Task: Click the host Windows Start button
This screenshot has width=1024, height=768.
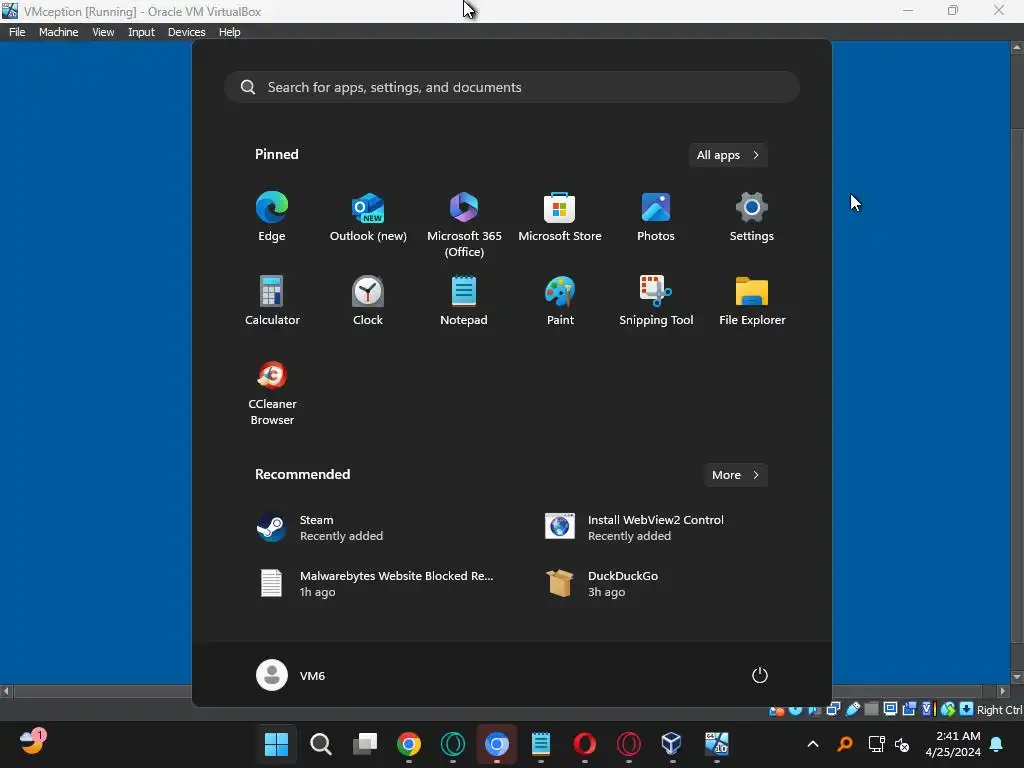Action: 276,744
